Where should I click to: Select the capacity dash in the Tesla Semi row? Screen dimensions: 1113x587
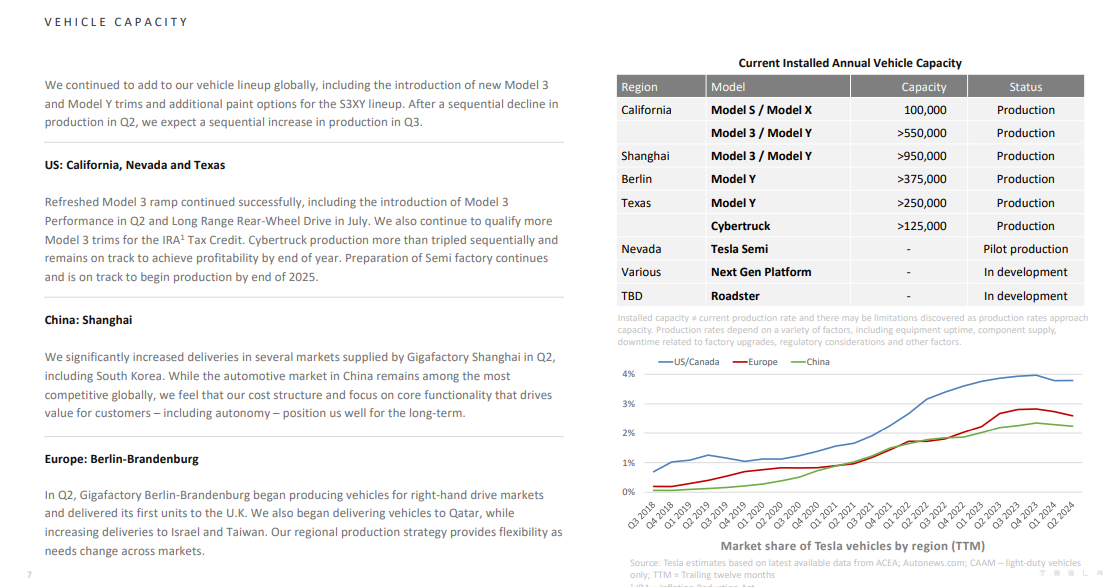click(909, 249)
